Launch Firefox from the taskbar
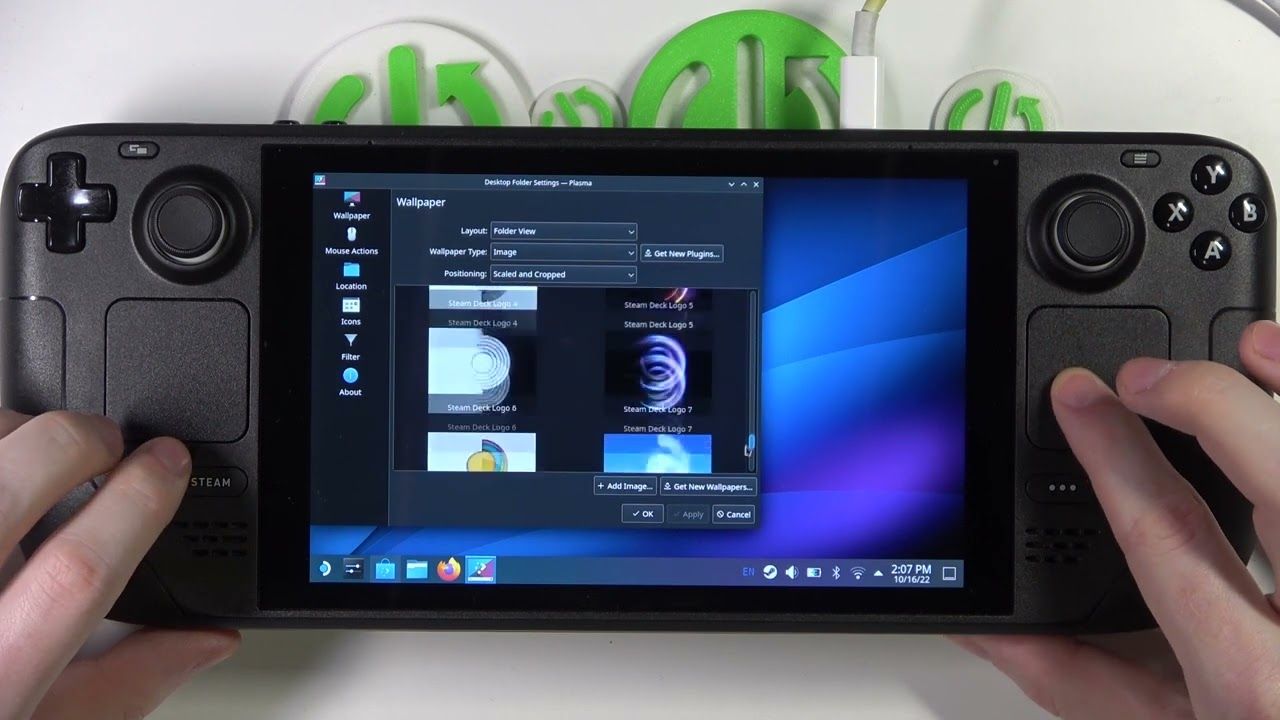The image size is (1280, 720). [449, 570]
